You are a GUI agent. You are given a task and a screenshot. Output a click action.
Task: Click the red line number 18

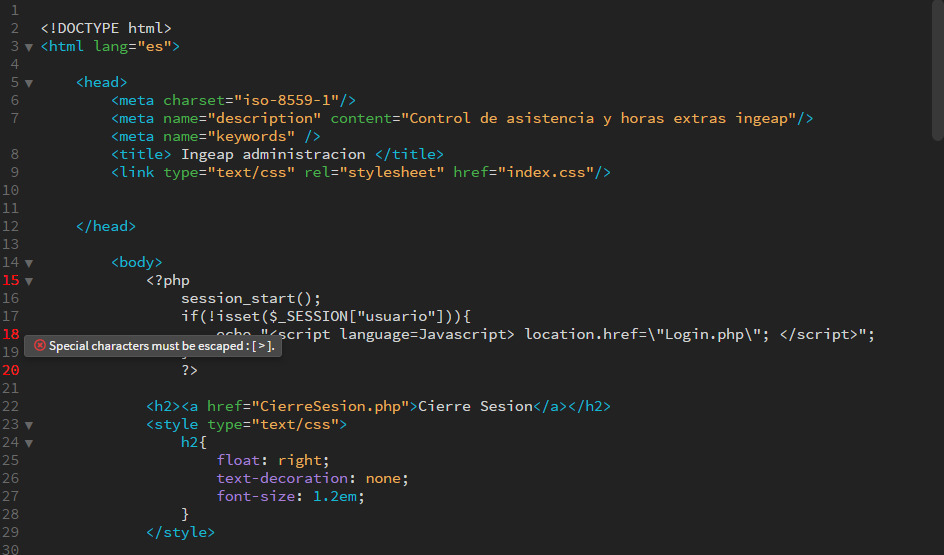[x=11, y=334]
